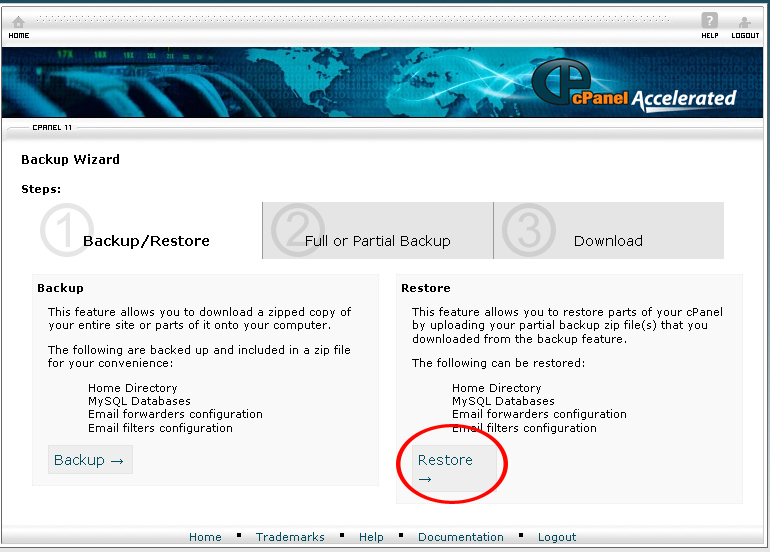
Task: Click the Backup → button
Action: [x=90, y=460]
